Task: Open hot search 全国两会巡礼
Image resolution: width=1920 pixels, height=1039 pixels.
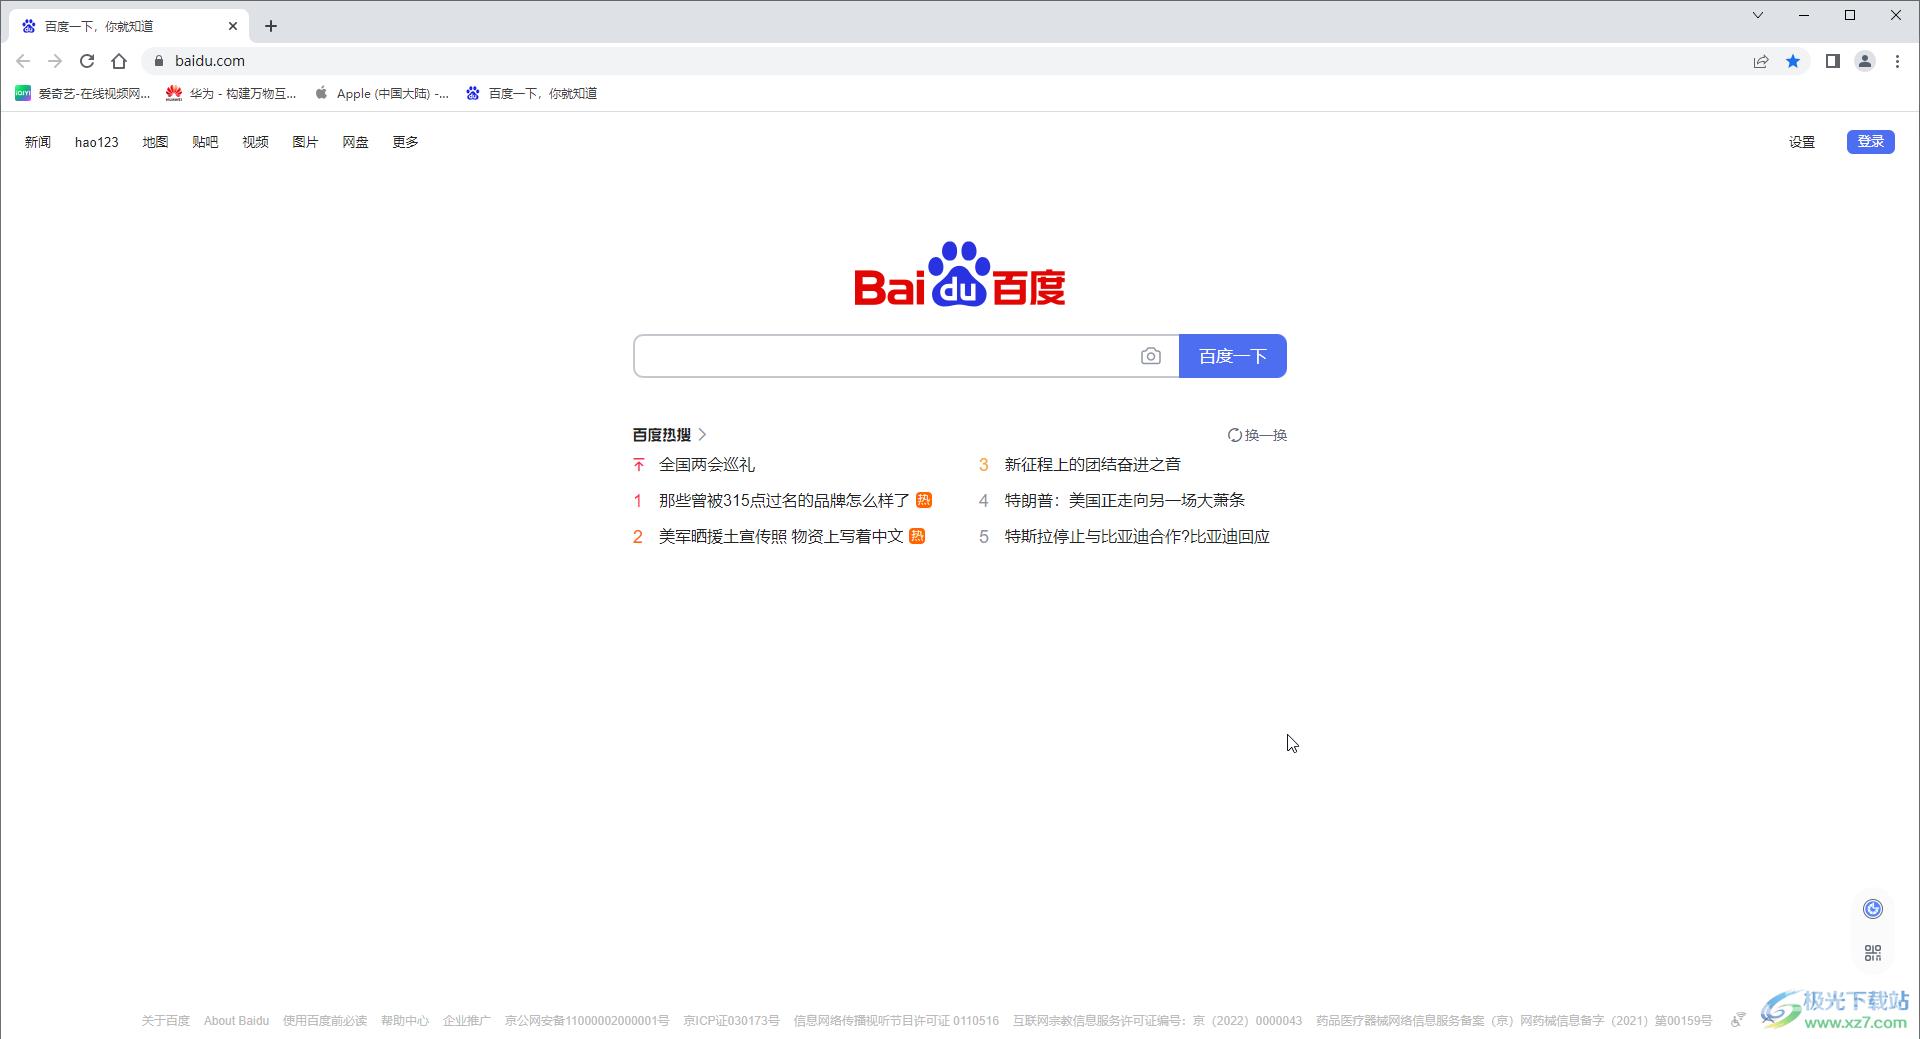Action: 707,465
